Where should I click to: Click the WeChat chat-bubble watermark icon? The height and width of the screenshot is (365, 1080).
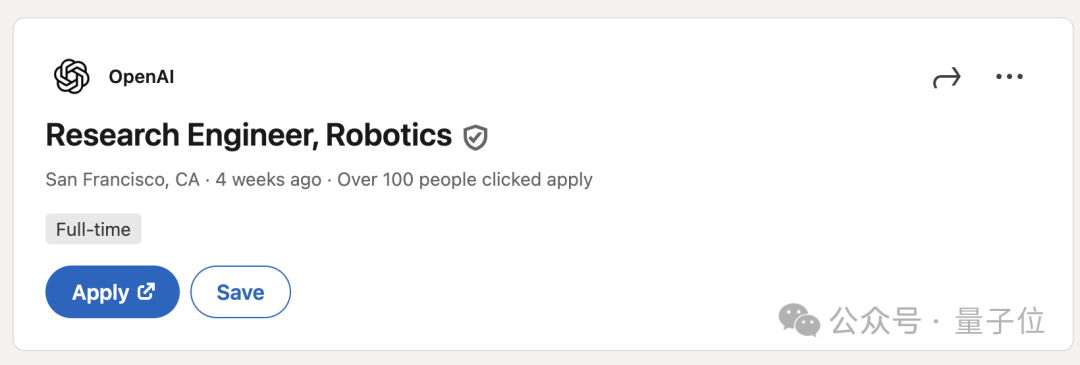[x=799, y=320]
